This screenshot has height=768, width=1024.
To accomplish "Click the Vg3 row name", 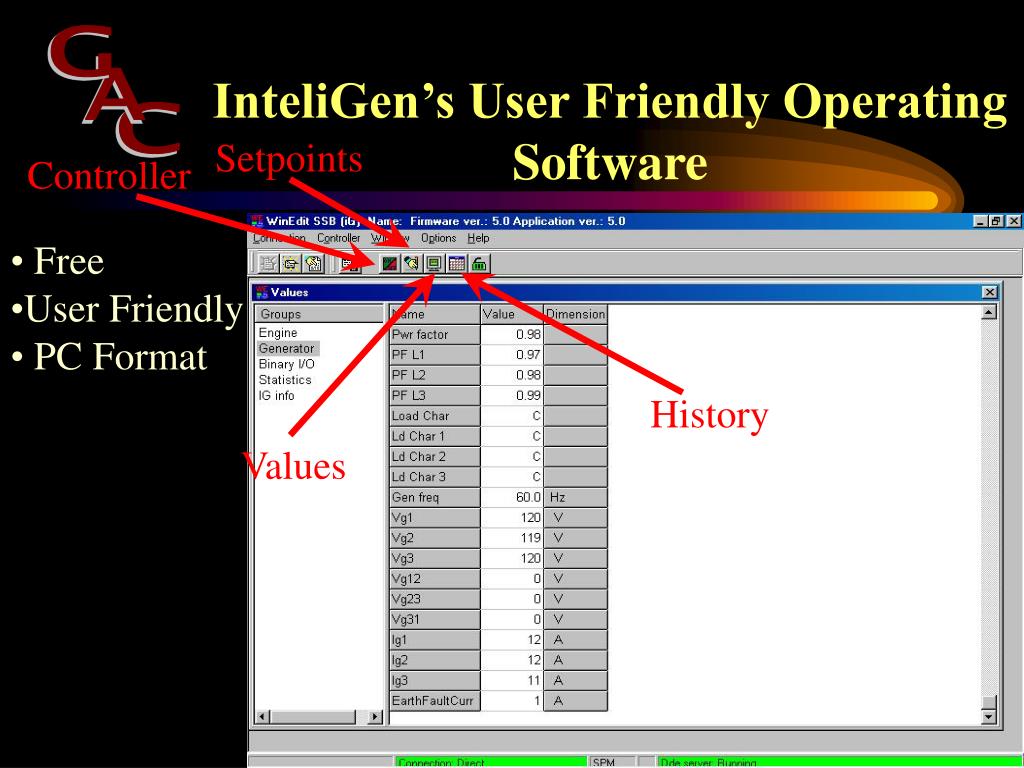I will (x=435, y=558).
